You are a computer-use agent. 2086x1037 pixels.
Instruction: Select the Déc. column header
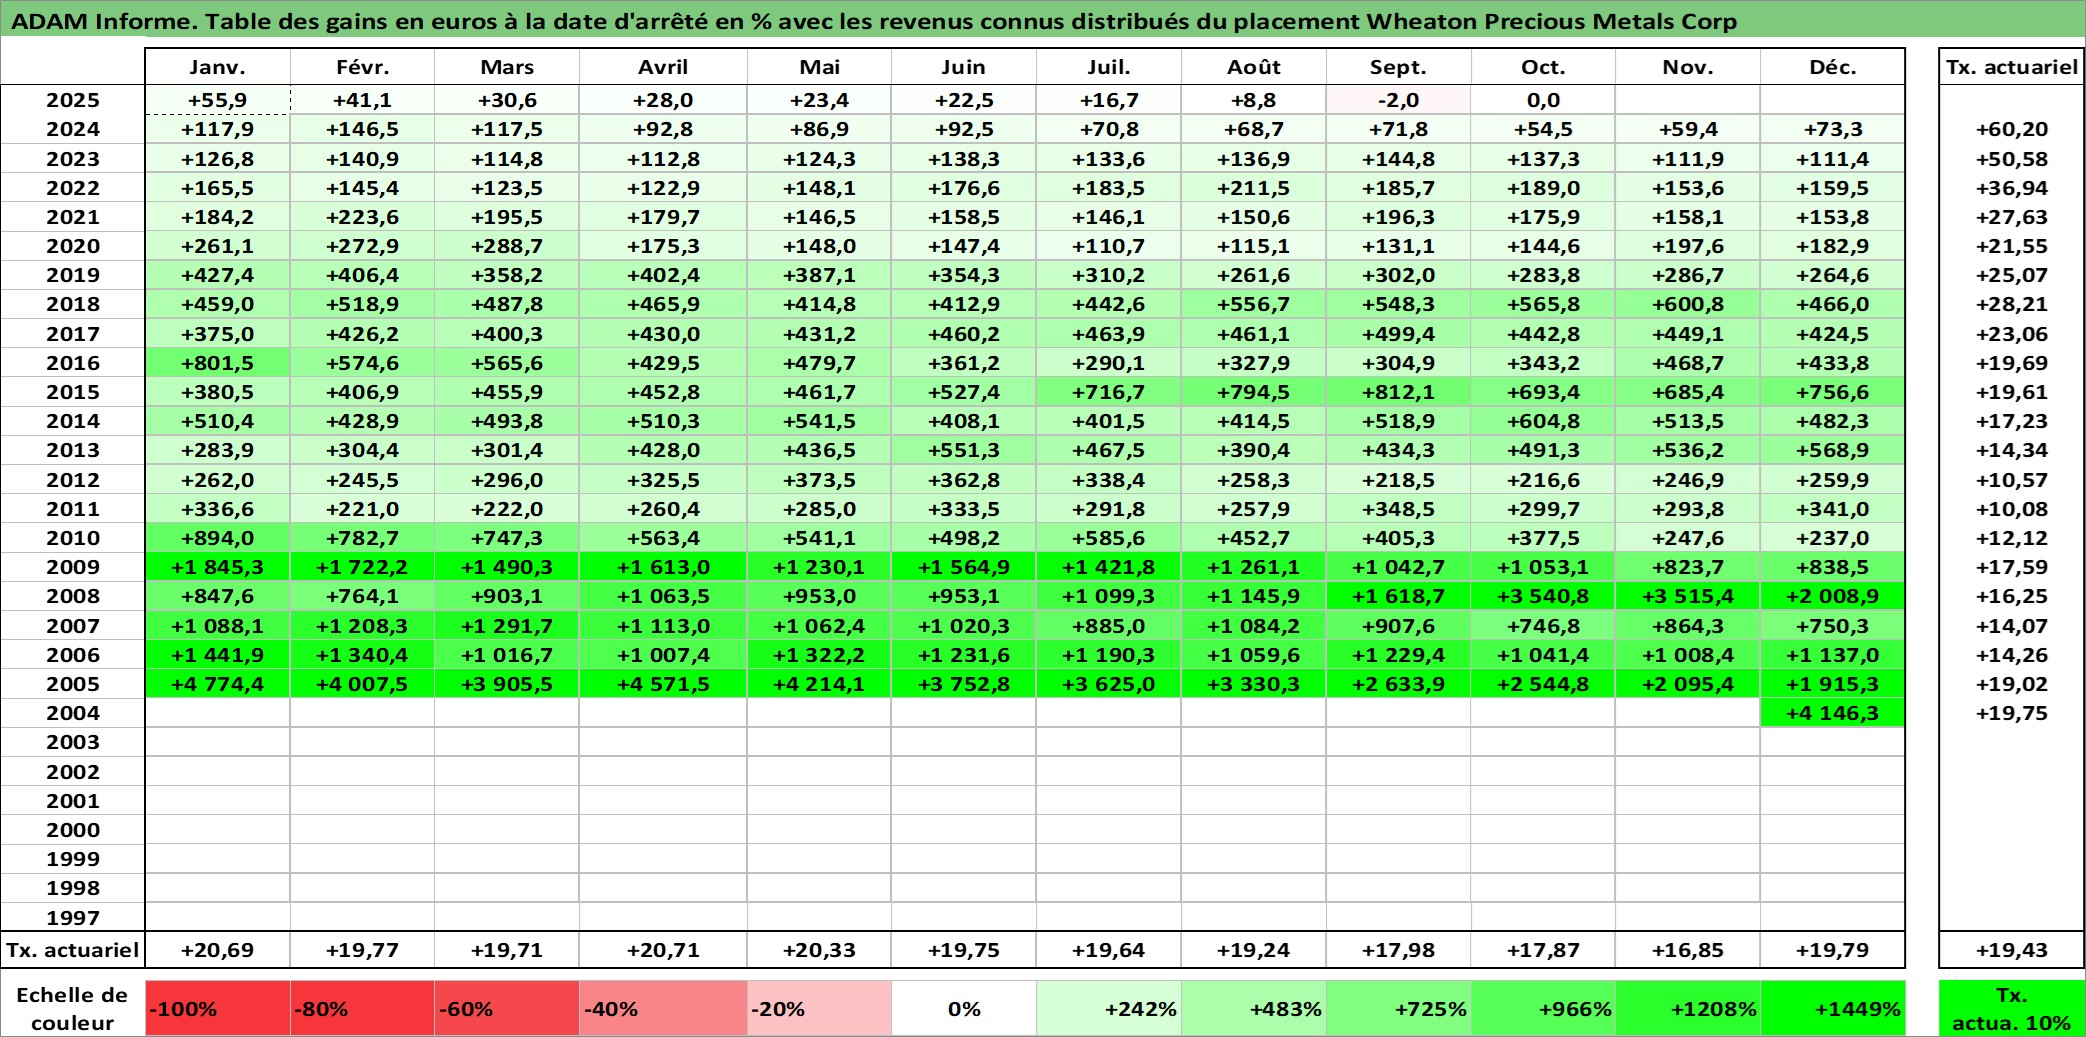point(1832,67)
